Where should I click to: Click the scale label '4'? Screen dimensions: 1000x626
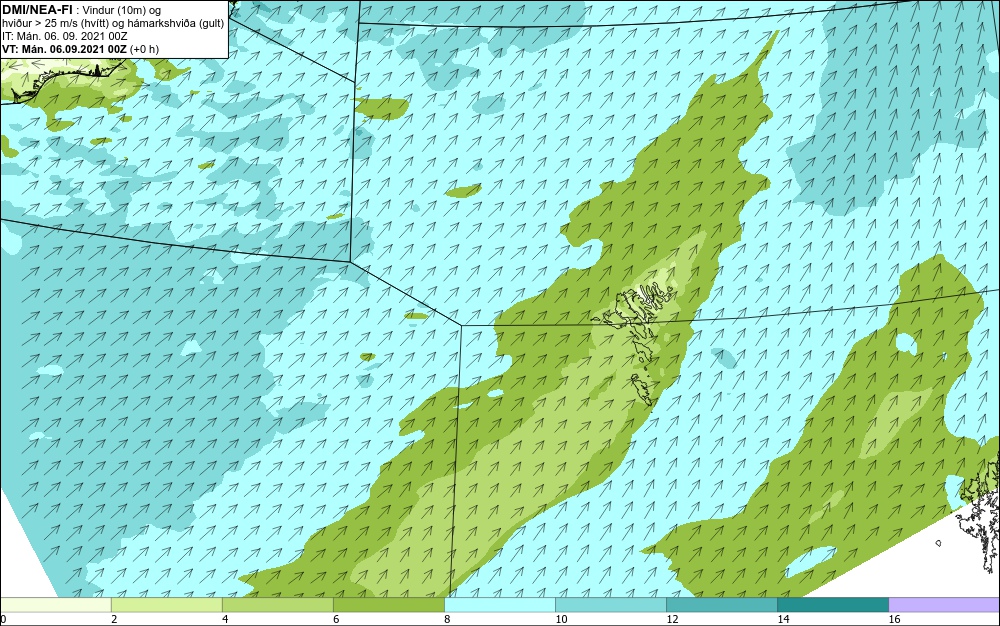pos(225,619)
